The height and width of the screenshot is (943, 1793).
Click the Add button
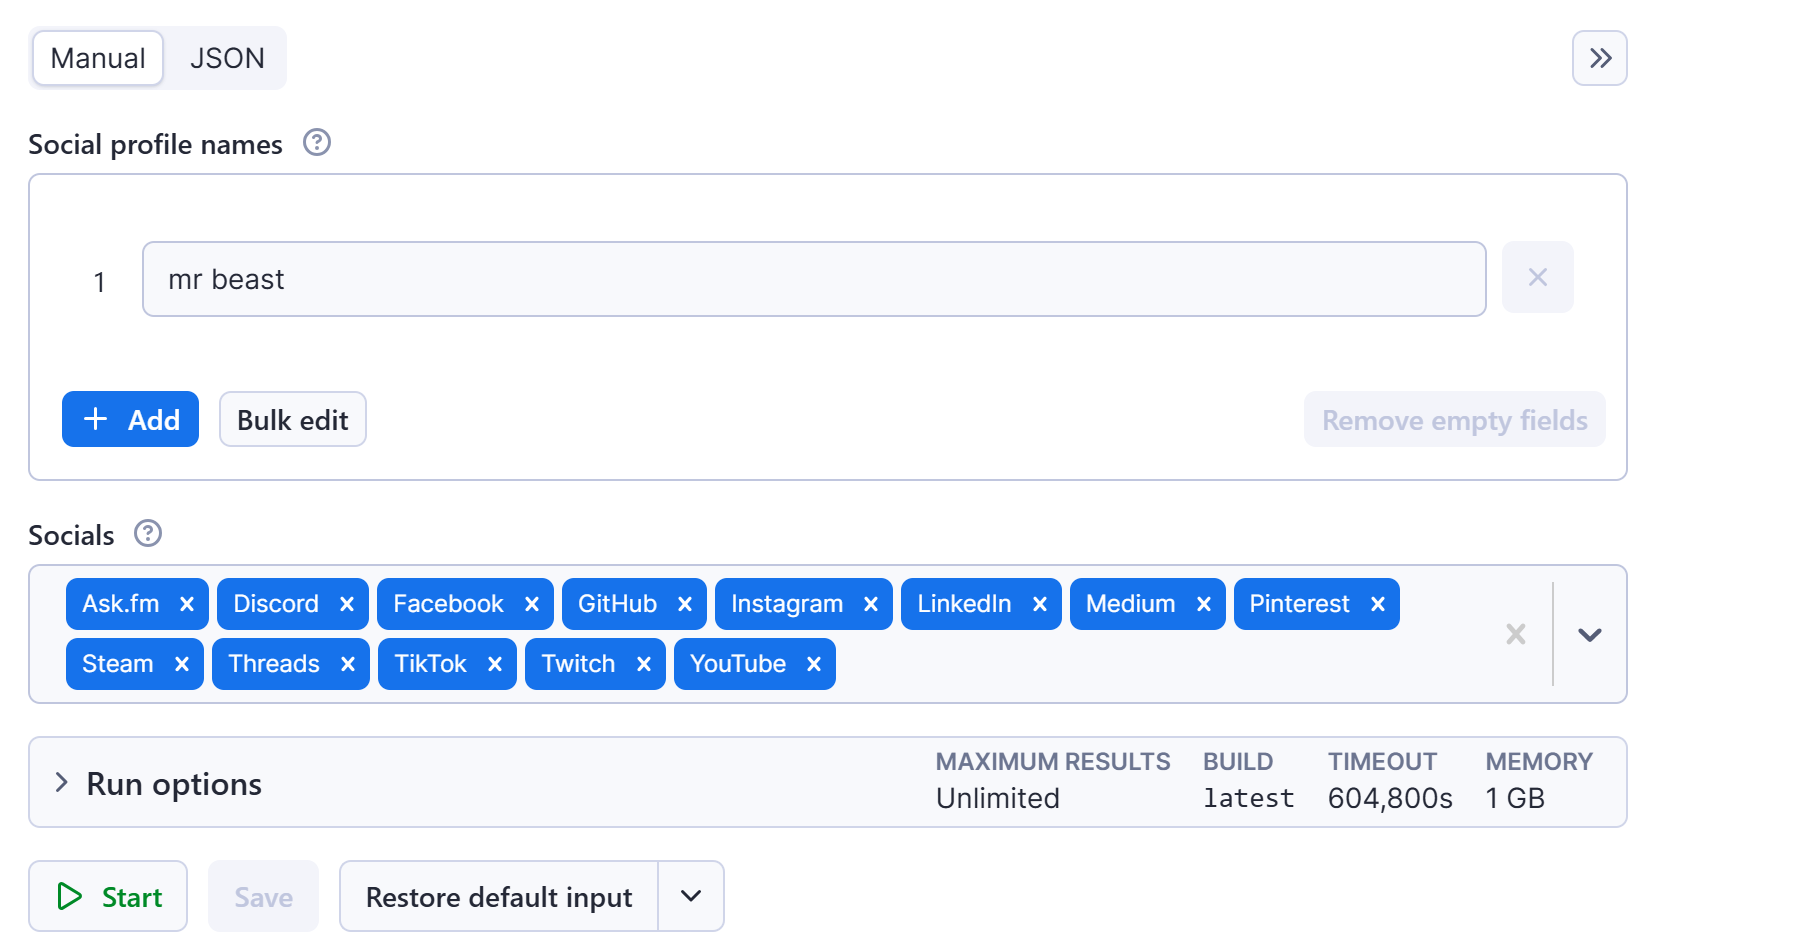click(x=130, y=419)
